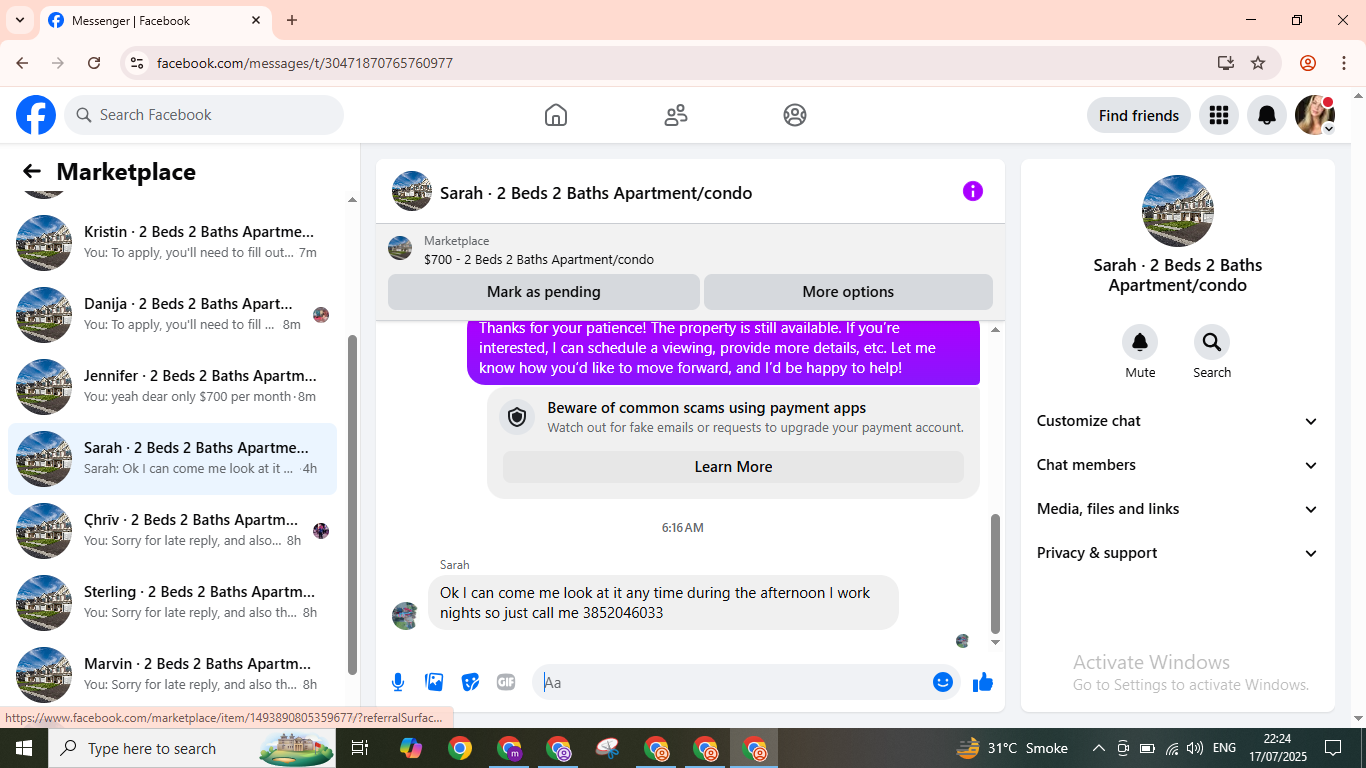Open the tab search dropdown arrow
The height and width of the screenshot is (768, 1366).
[x=20, y=20]
